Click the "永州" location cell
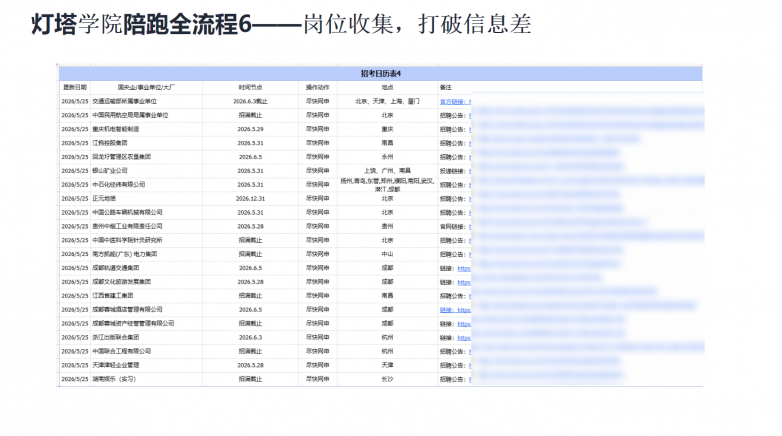782x436 pixels. (x=388, y=157)
